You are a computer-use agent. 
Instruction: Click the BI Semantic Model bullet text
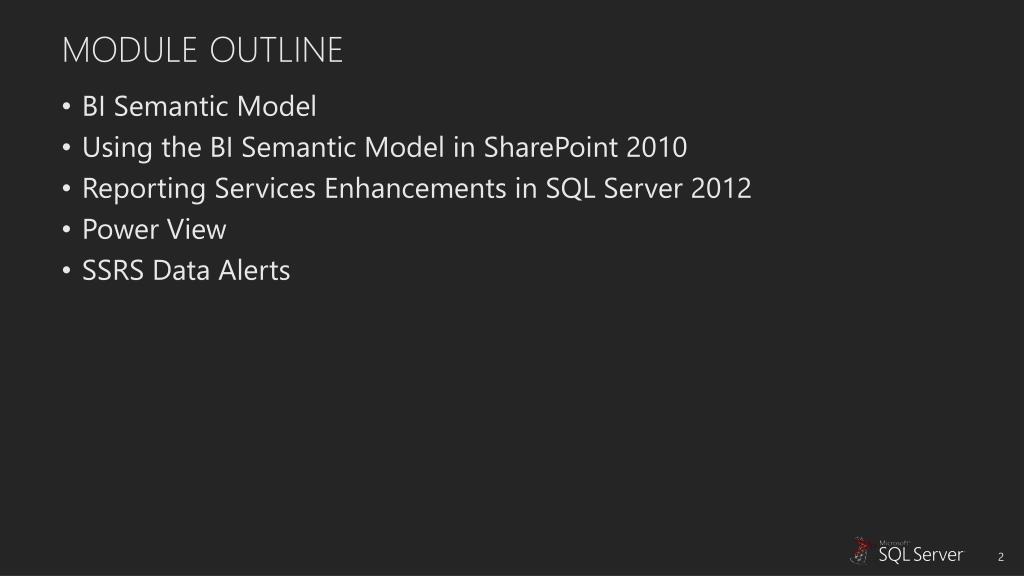[x=199, y=106]
